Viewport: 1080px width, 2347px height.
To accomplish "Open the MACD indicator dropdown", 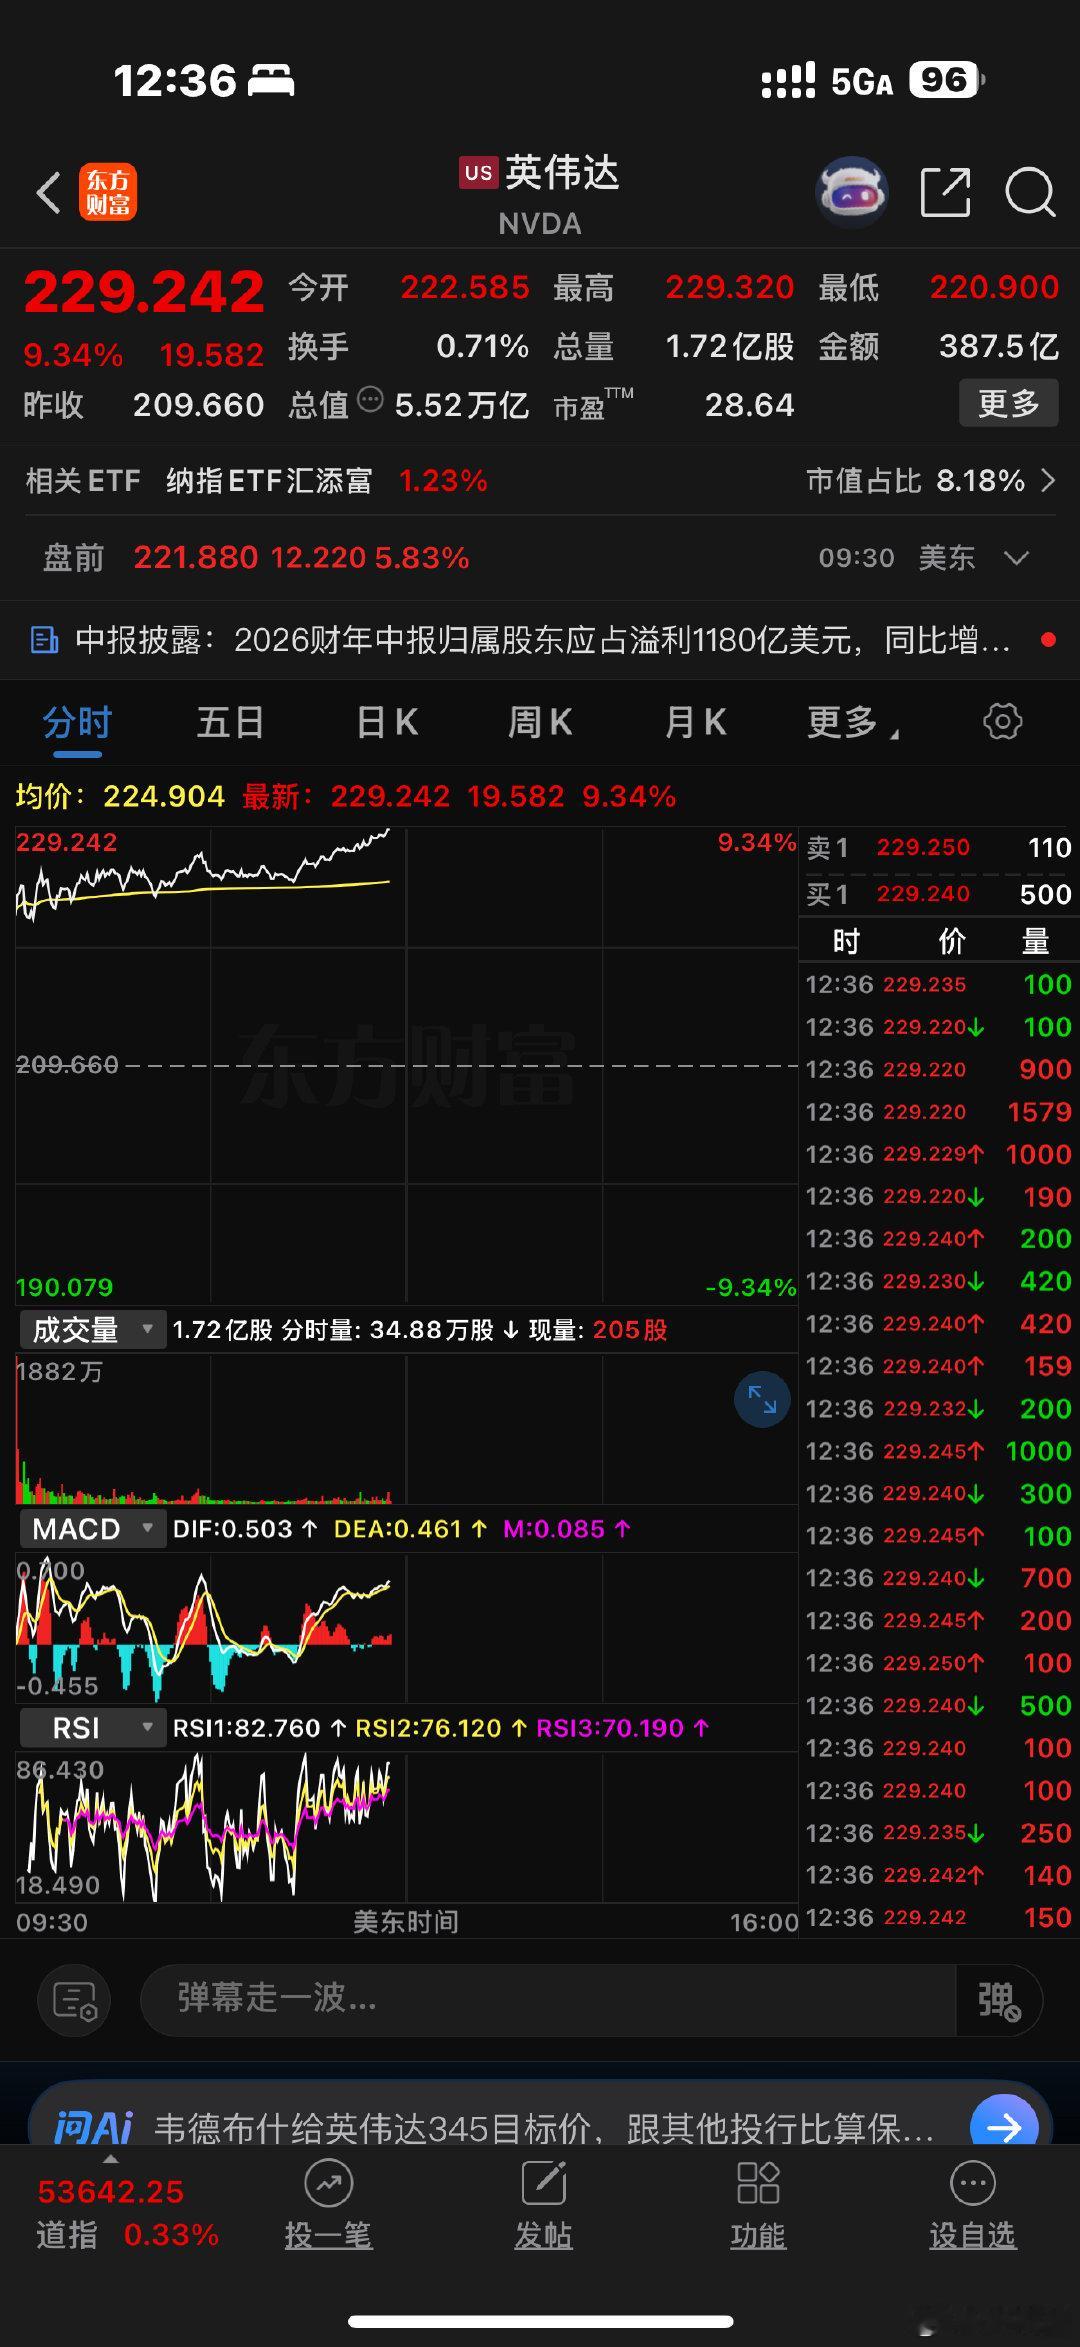I will click(x=92, y=1529).
